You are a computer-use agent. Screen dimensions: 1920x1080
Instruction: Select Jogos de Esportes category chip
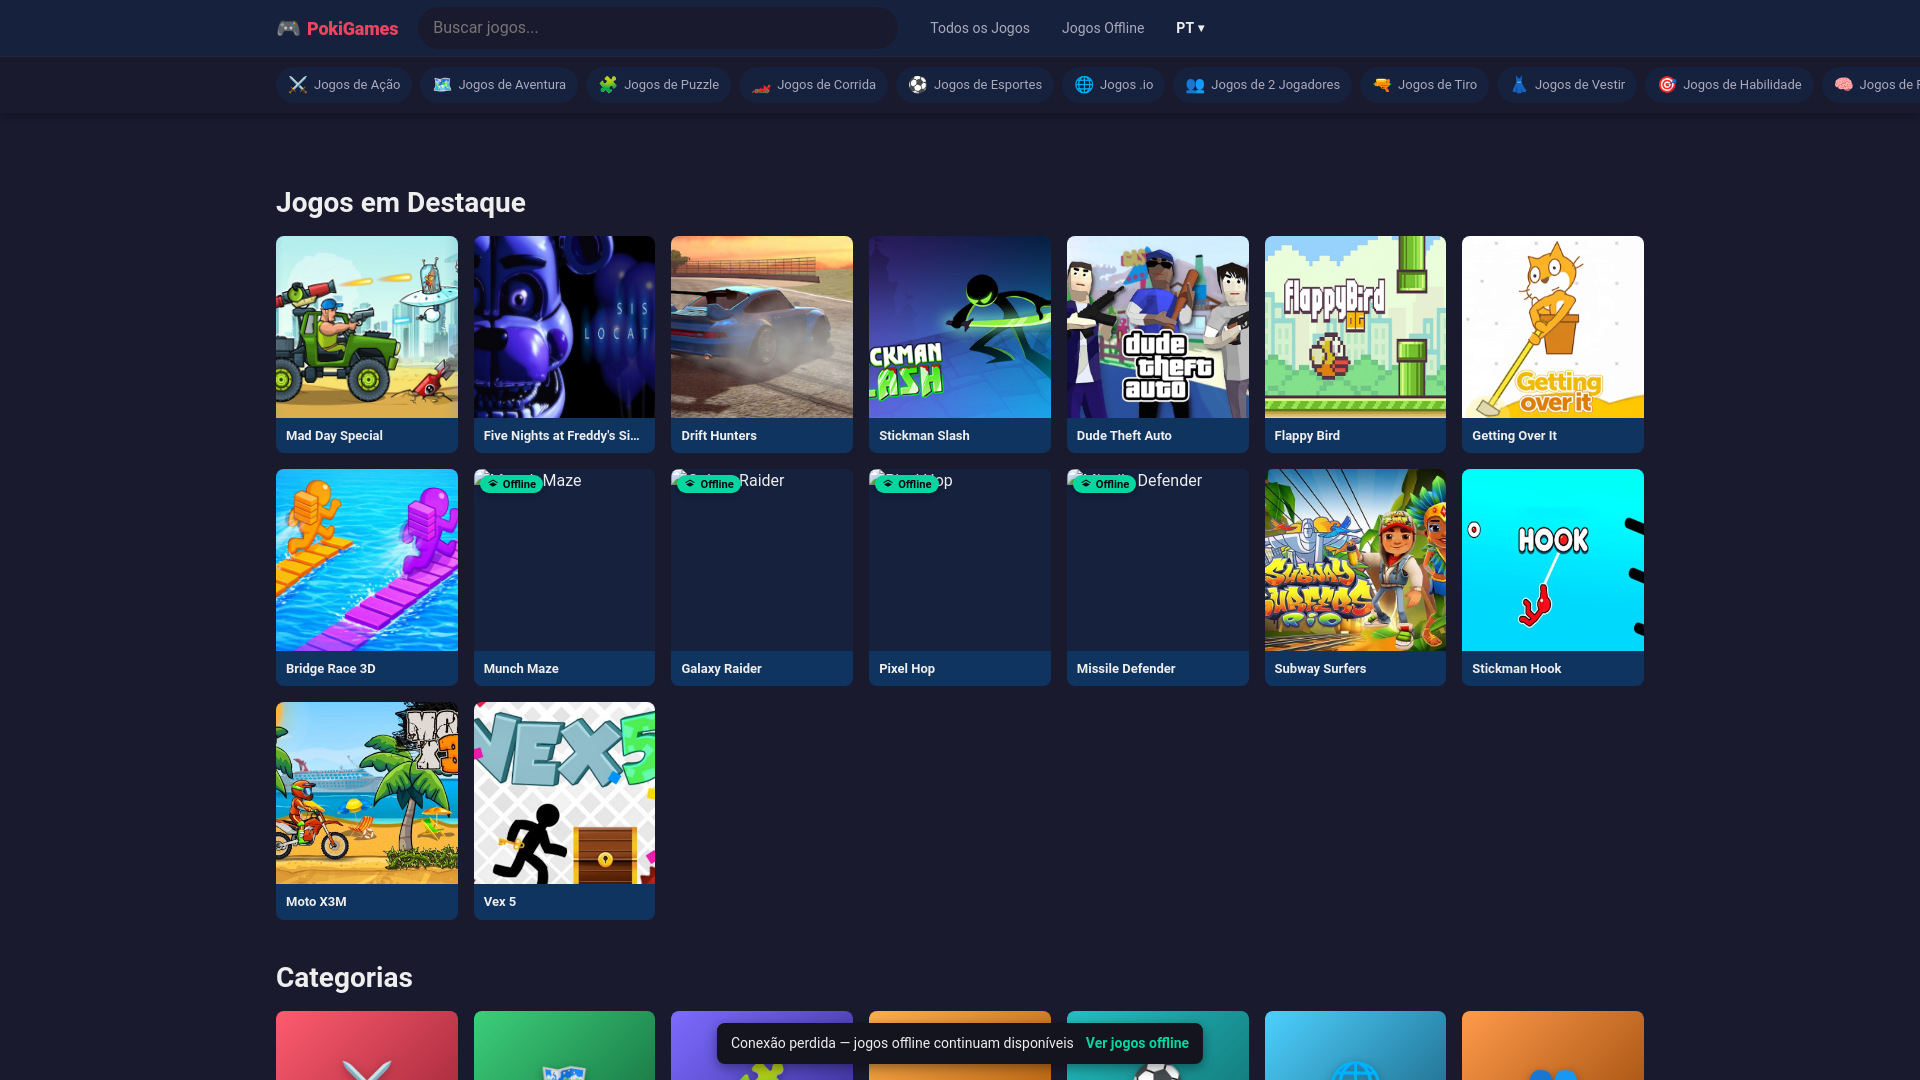[975, 85]
